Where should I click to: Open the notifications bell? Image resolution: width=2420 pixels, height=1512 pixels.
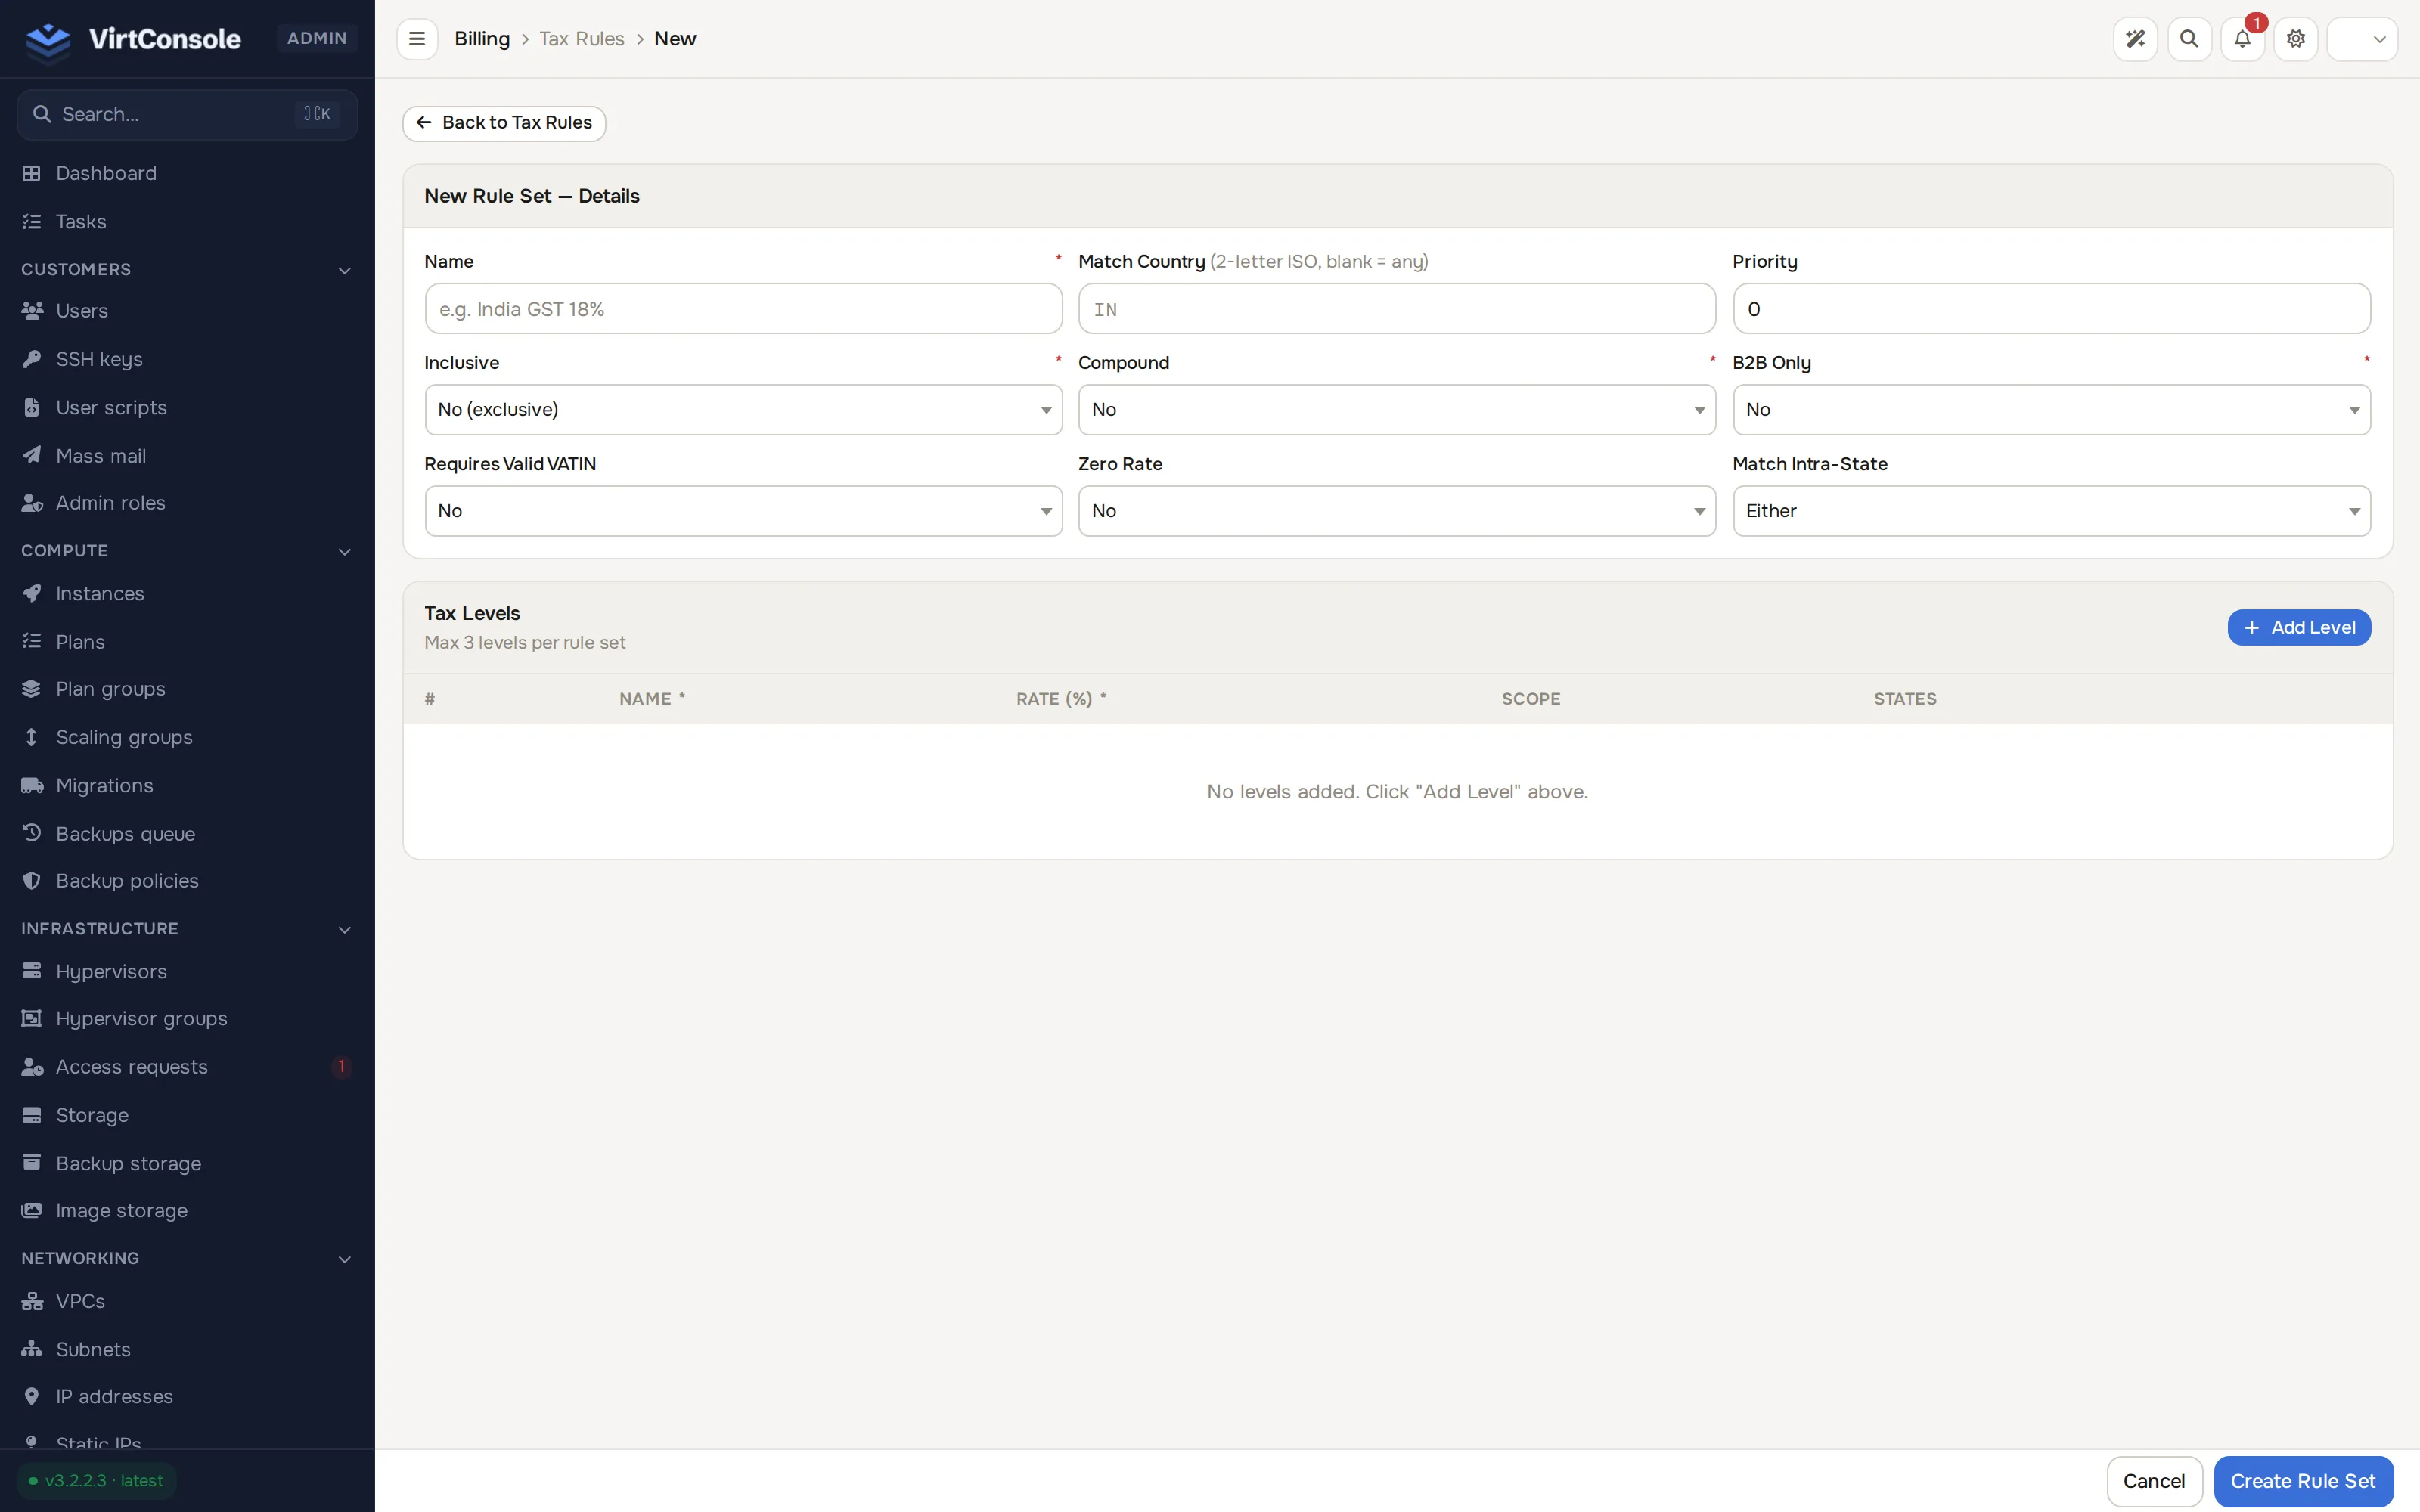(2242, 39)
